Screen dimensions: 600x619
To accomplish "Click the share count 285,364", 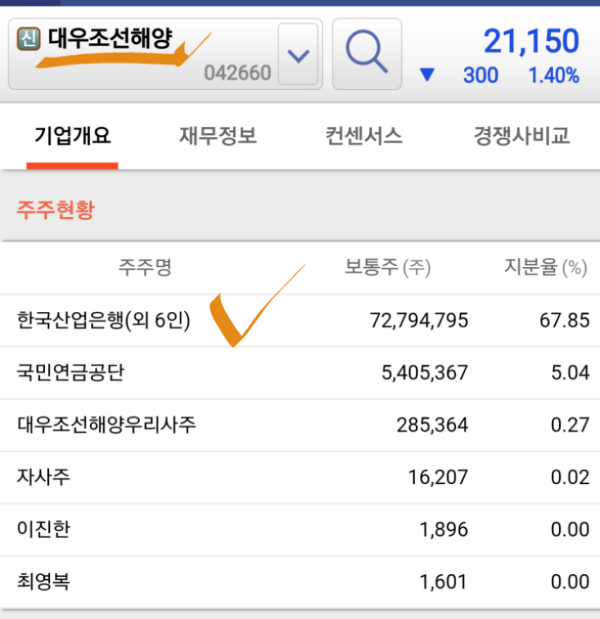I will [x=432, y=425].
